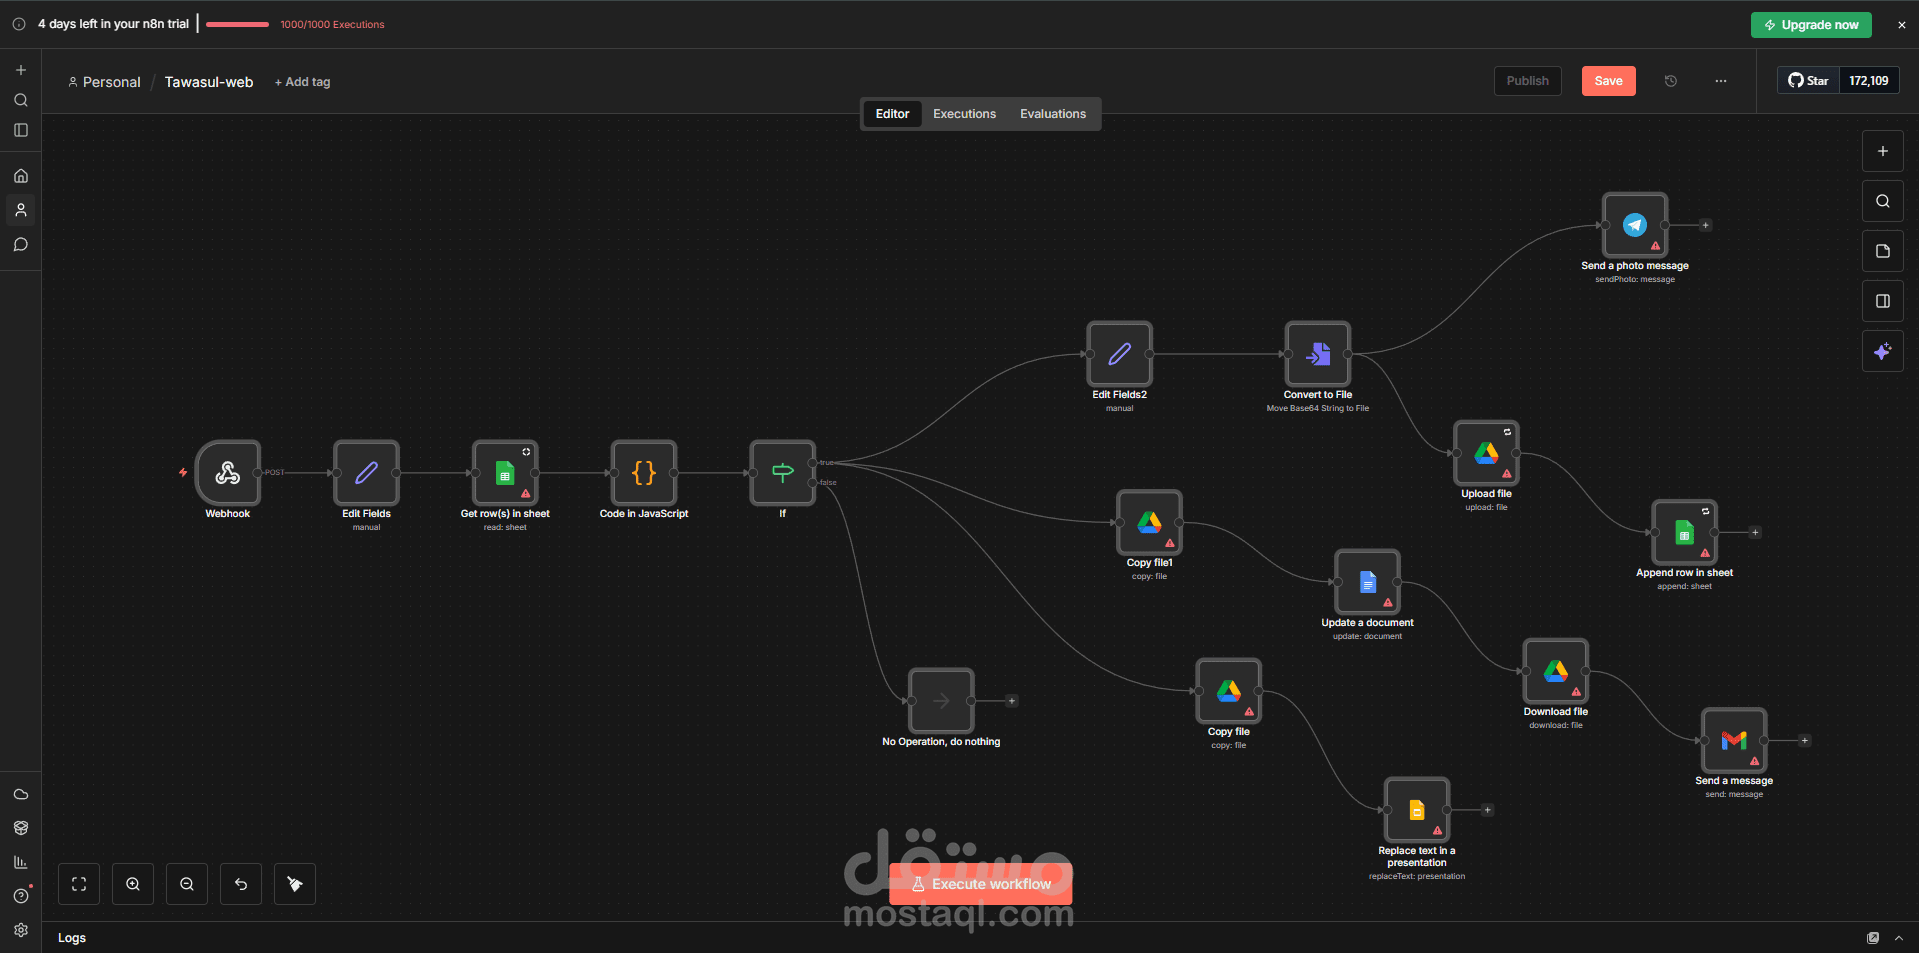Open search in the left sidebar
1919x953 pixels.
(21, 100)
